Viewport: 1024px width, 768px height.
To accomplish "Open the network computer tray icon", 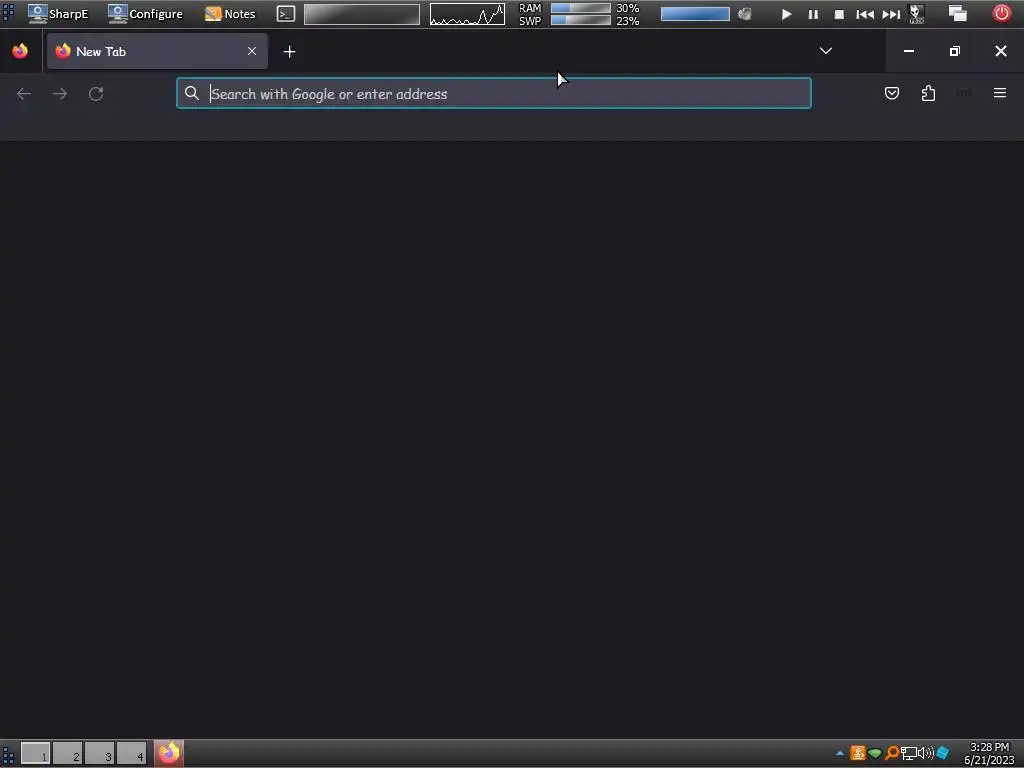I will [x=909, y=753].
